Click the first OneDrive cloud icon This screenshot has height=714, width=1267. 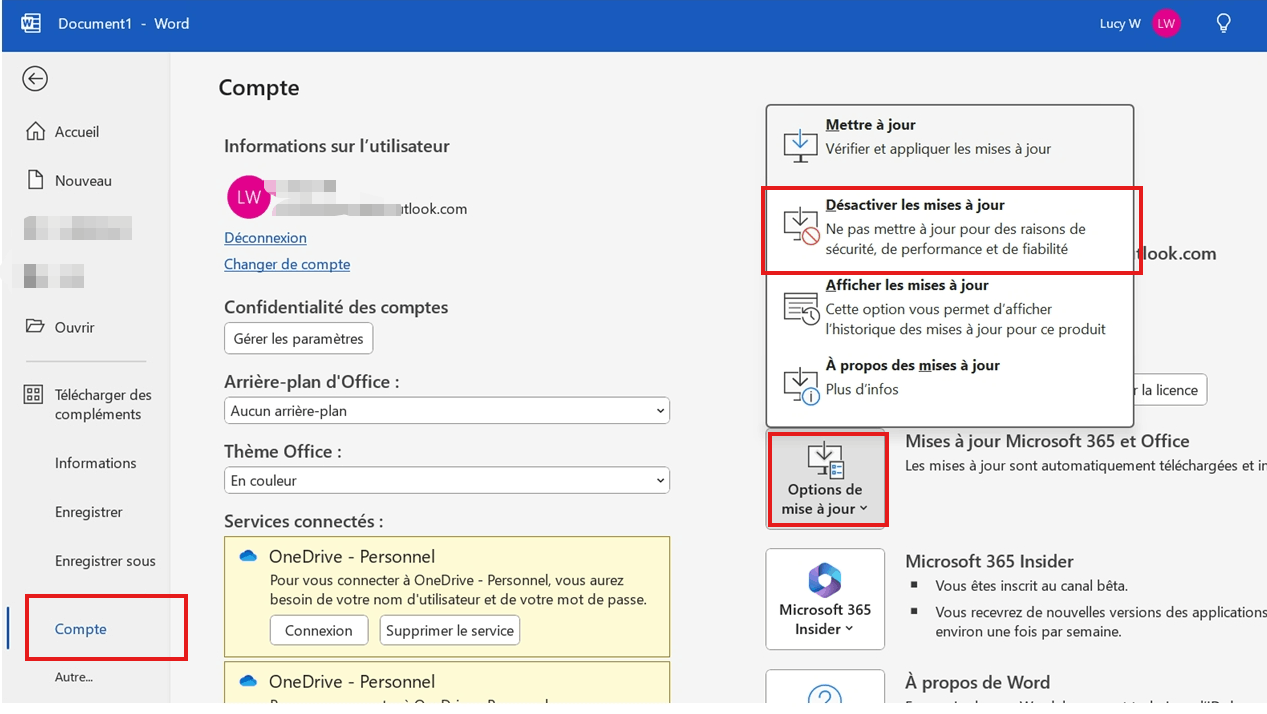(248, 556)
